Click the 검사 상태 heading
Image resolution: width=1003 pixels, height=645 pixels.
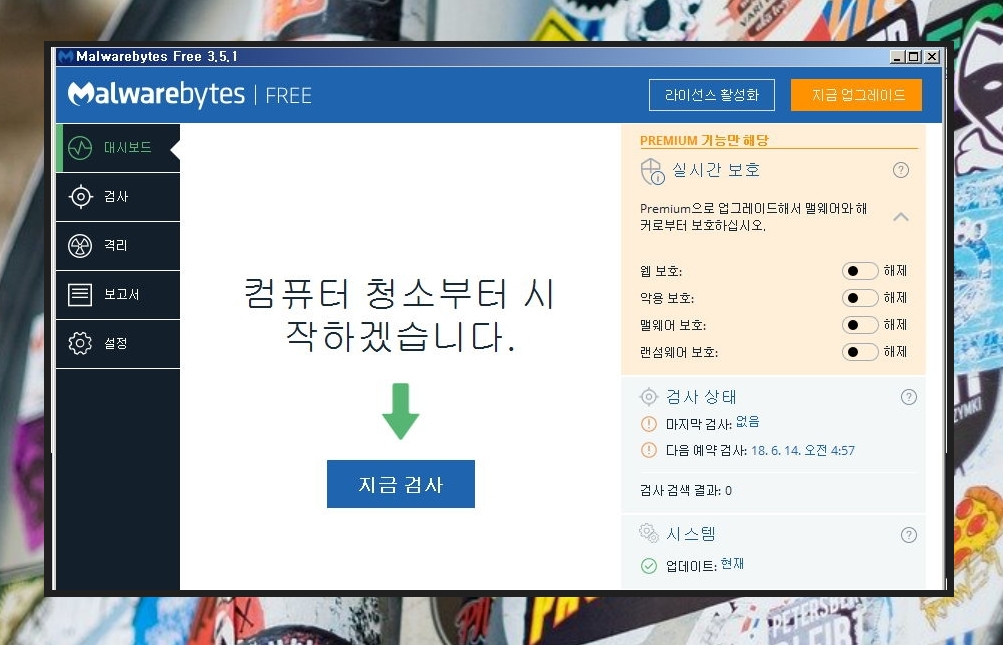701,397
